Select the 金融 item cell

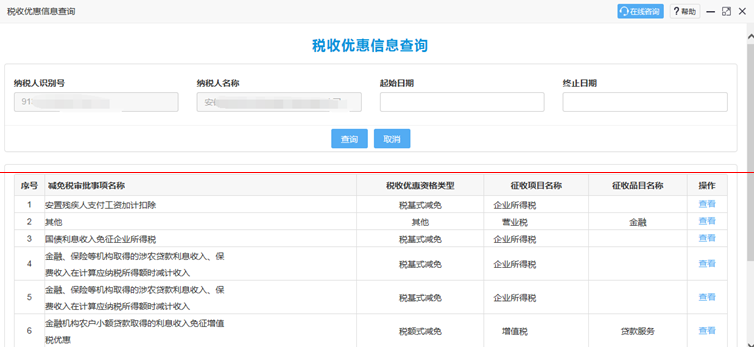pos(638,222)
